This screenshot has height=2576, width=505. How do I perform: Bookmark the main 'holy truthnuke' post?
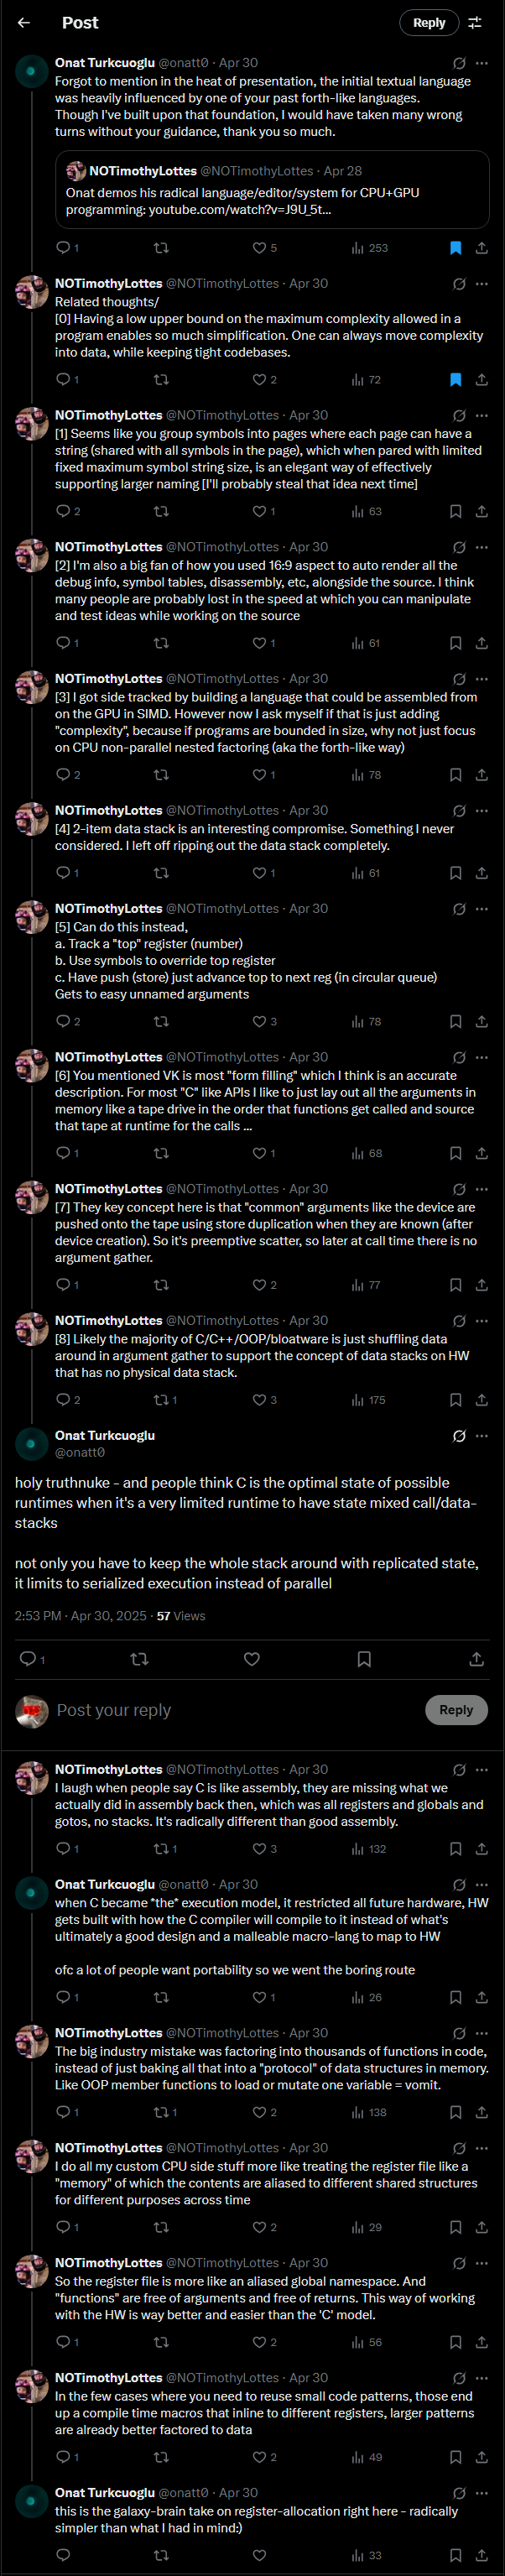(364, 1659)
